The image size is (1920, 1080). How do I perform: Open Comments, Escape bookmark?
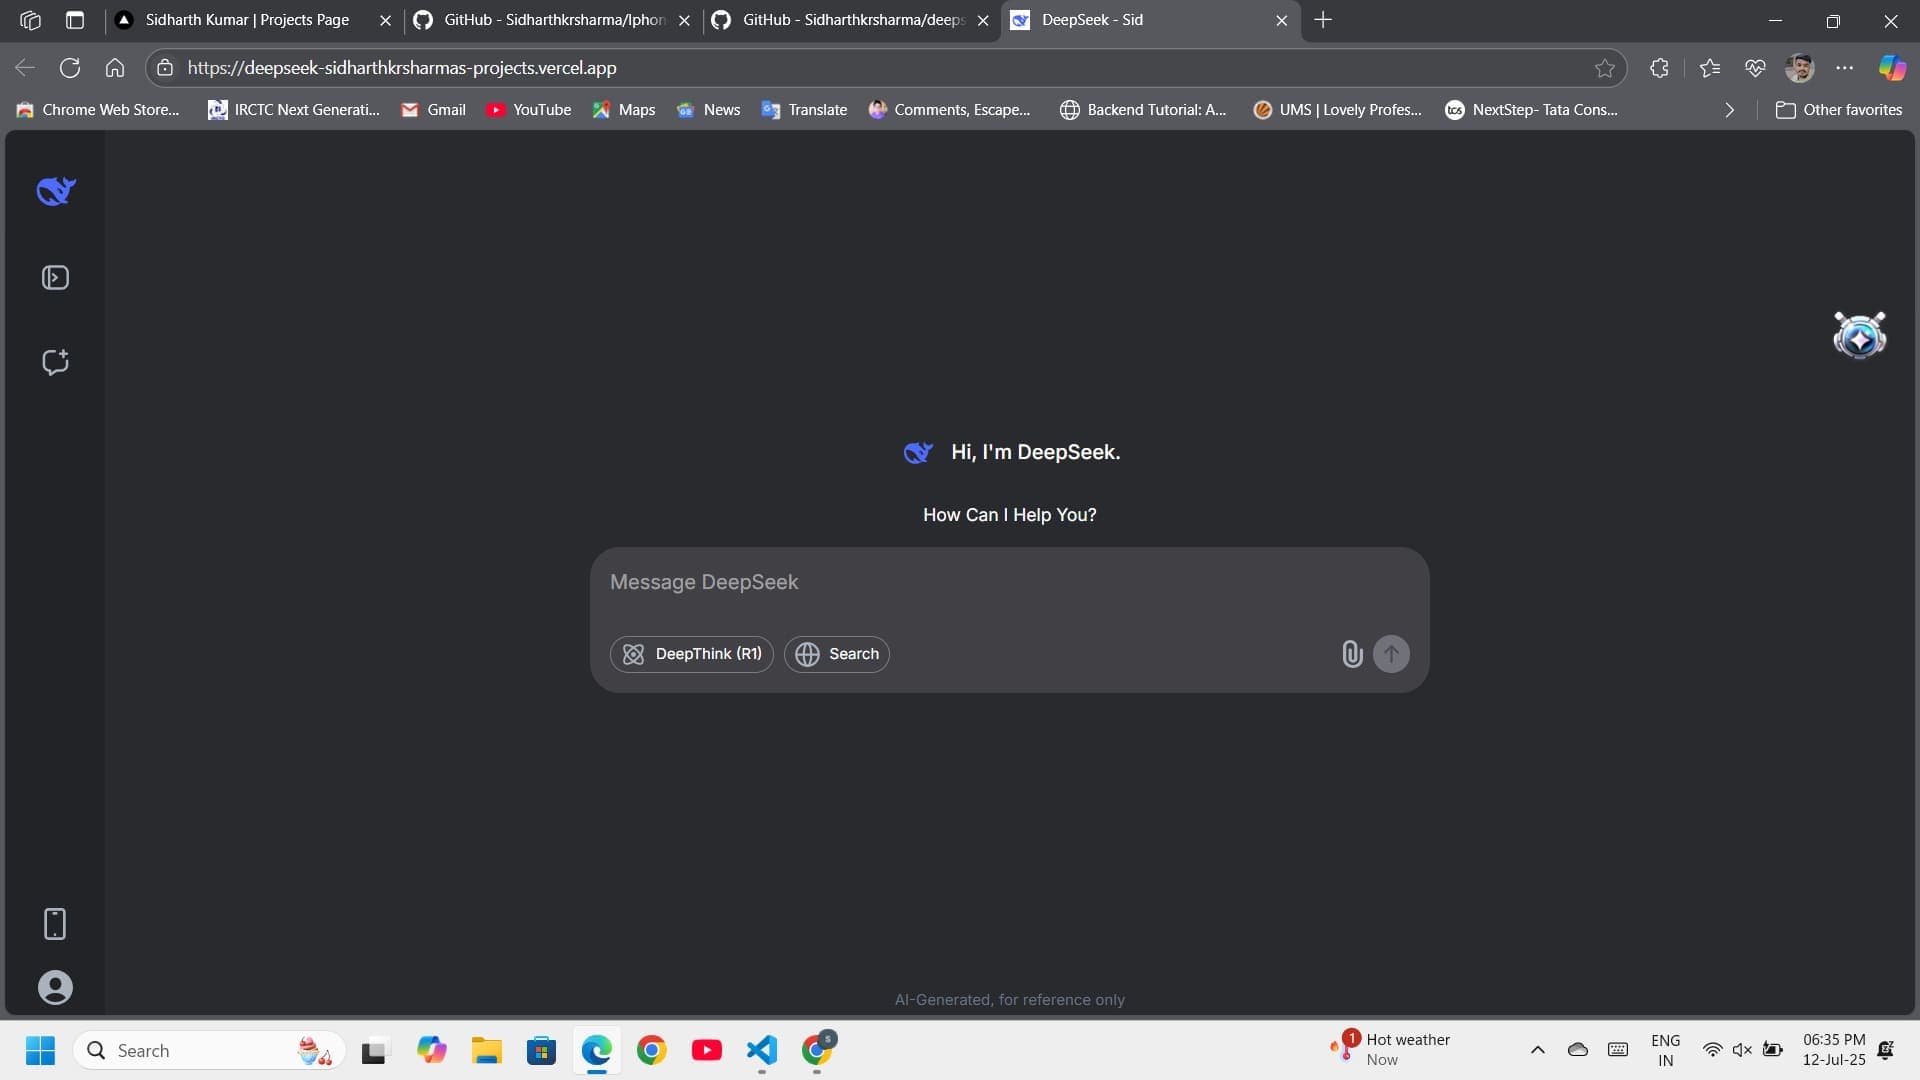(x=949, y=110)
